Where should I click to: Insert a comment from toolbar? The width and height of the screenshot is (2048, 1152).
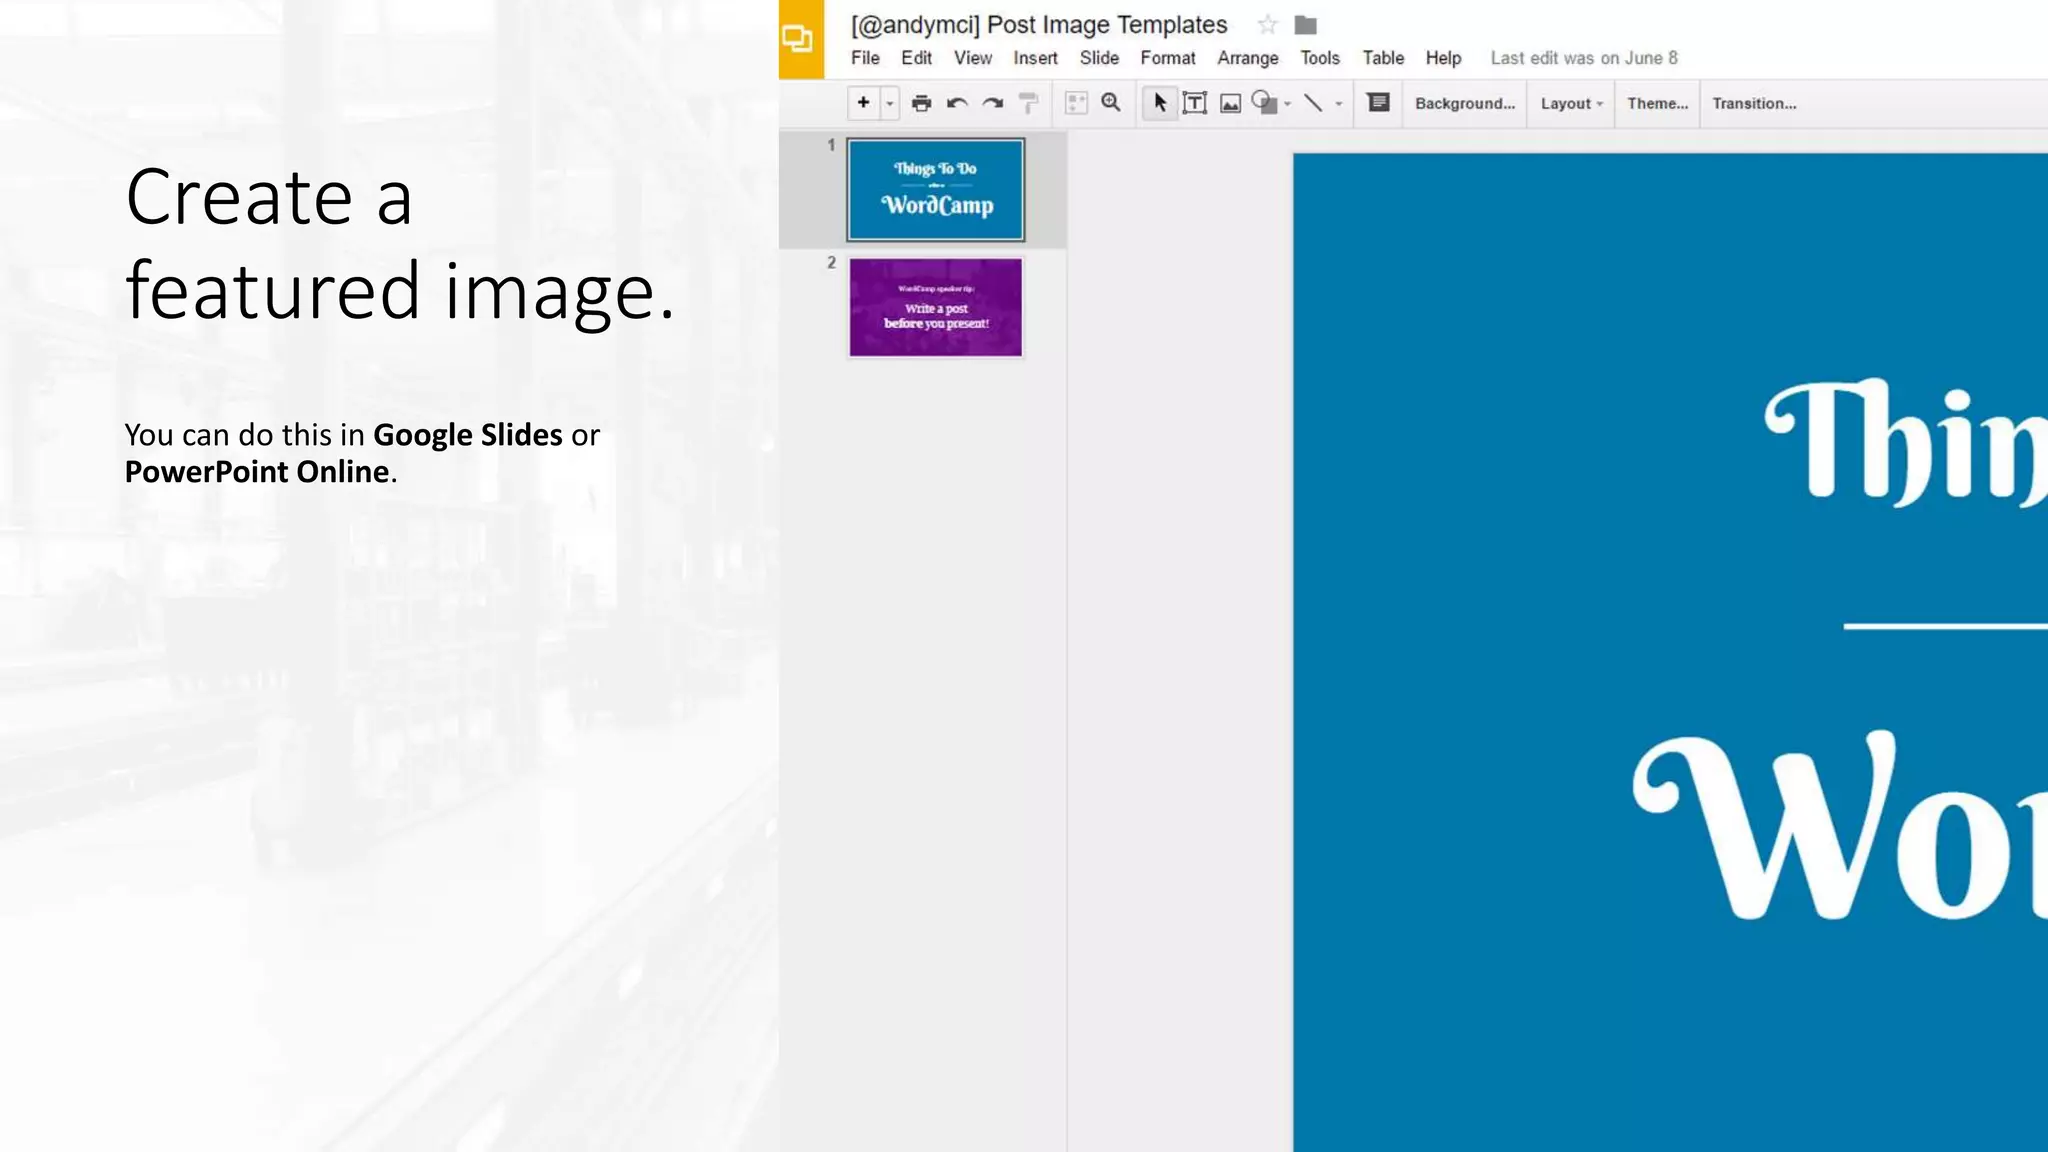click(1378, 102)
